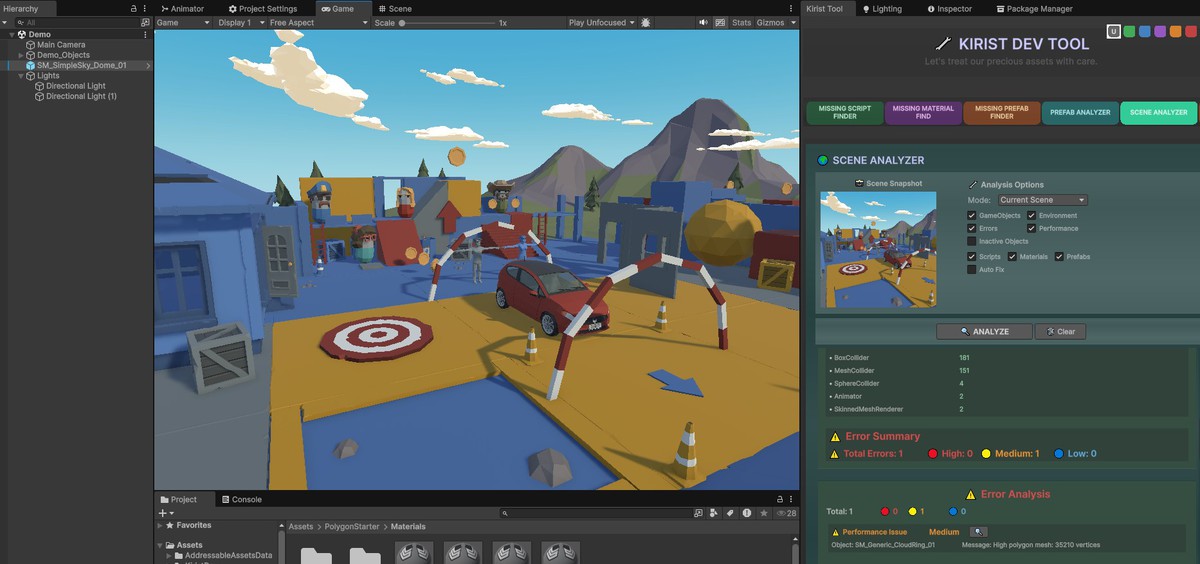
Task: Click the search in packages icon in Project
Action: [x=698, y=513]
